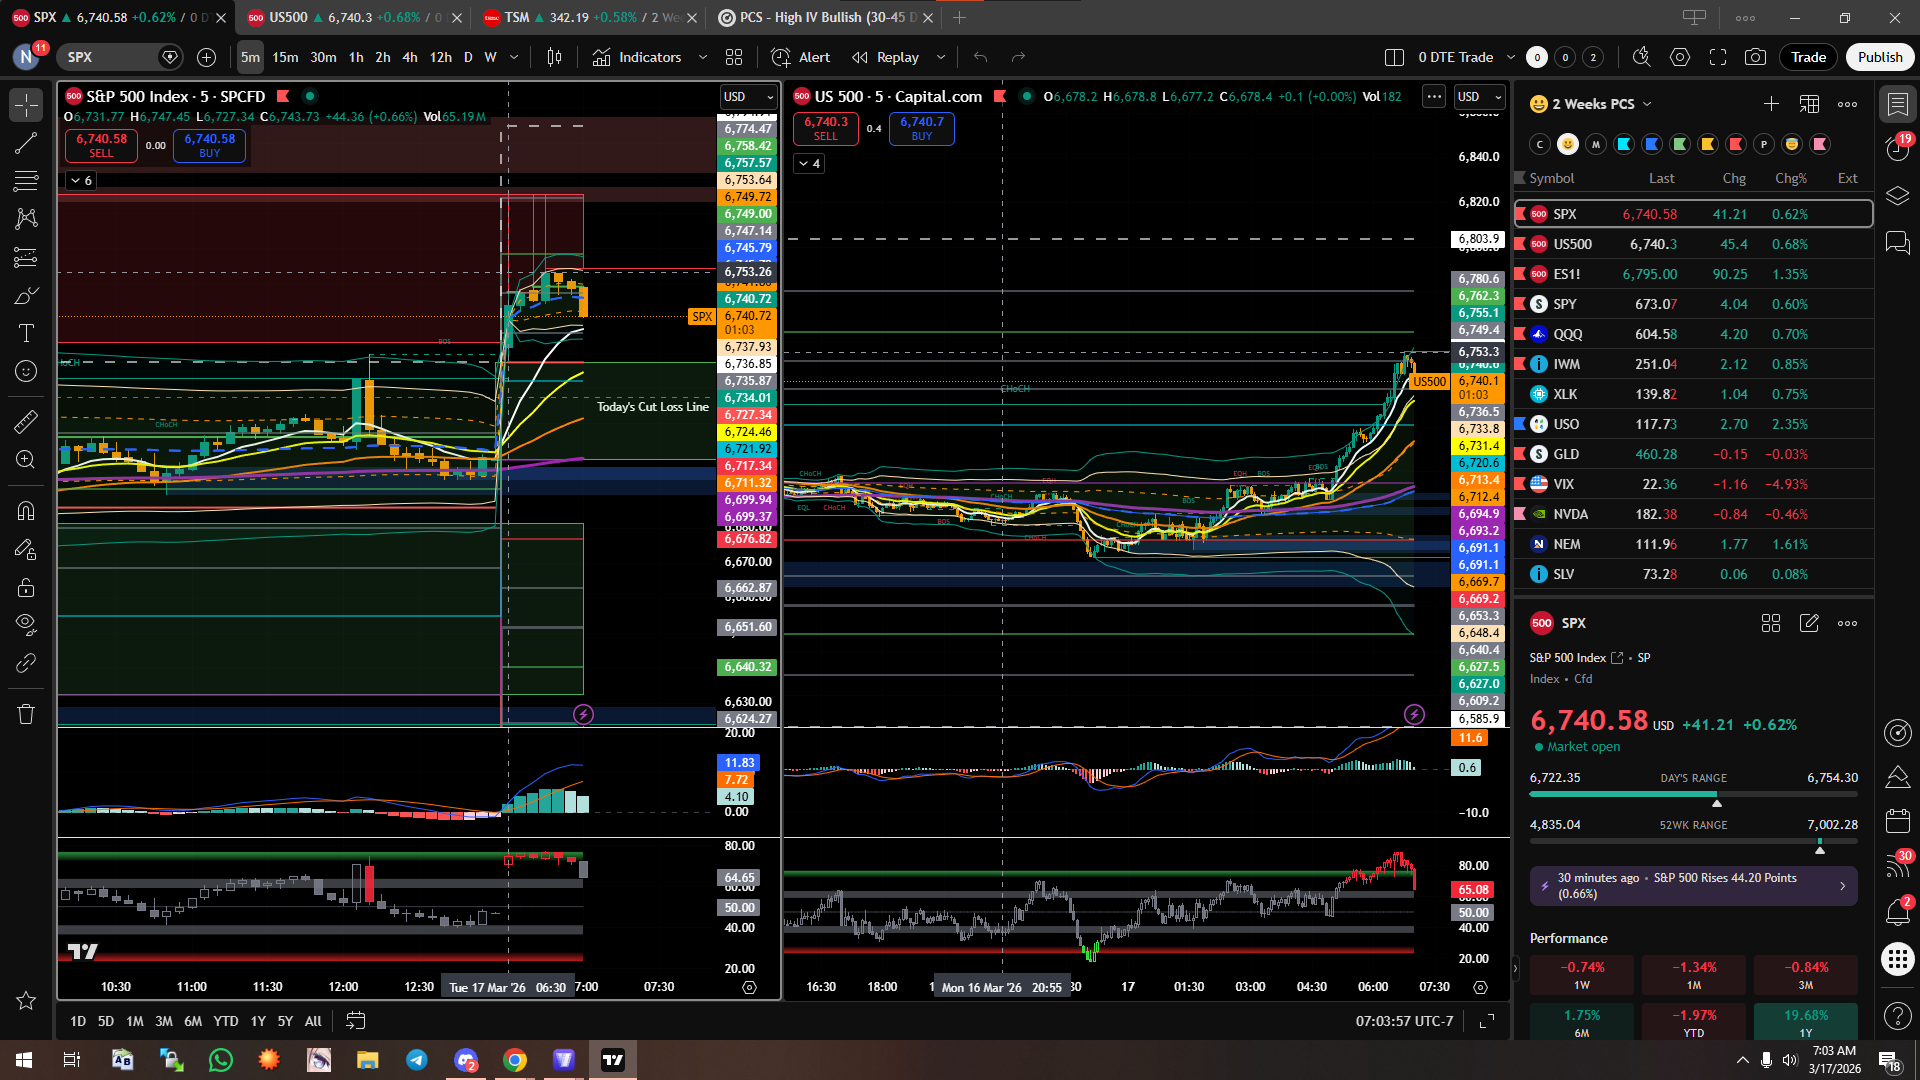
Task: Select the orange color flag filter circle
Action: (x=1708, y=144)
